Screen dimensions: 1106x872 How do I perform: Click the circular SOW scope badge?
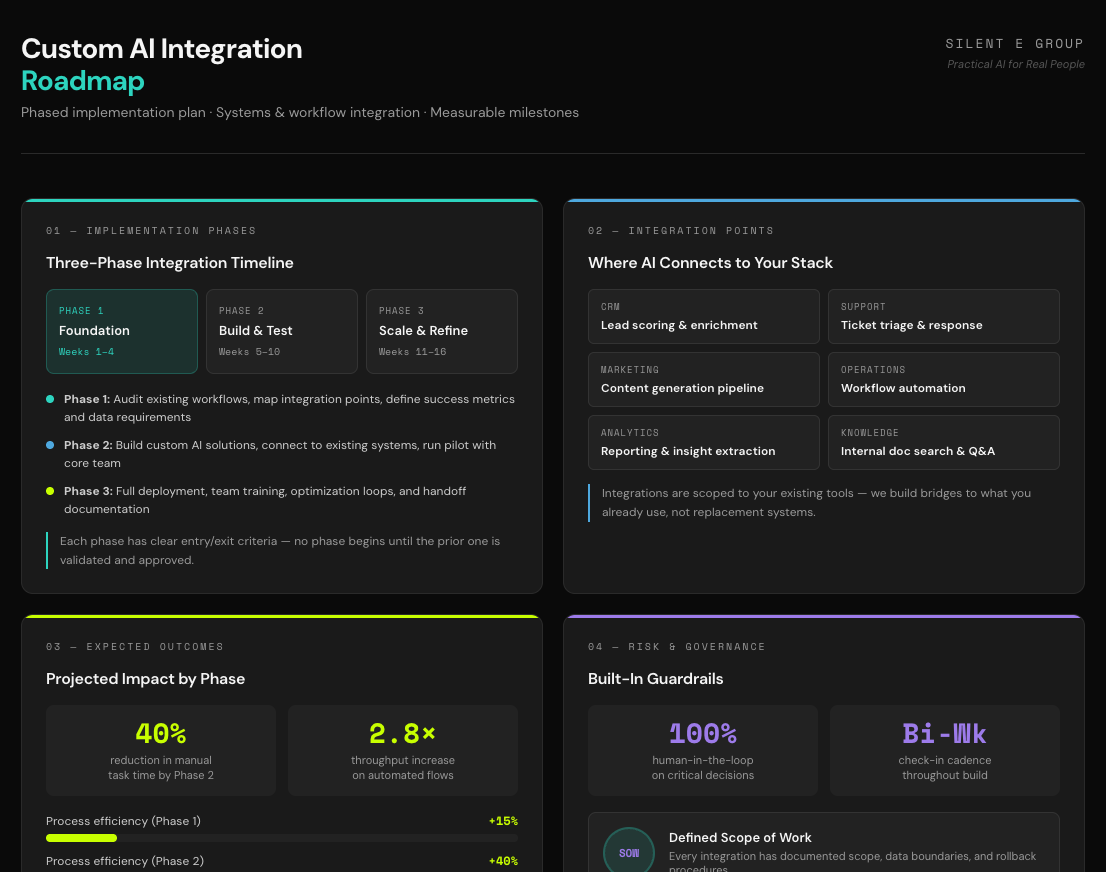tap(628, 851)
